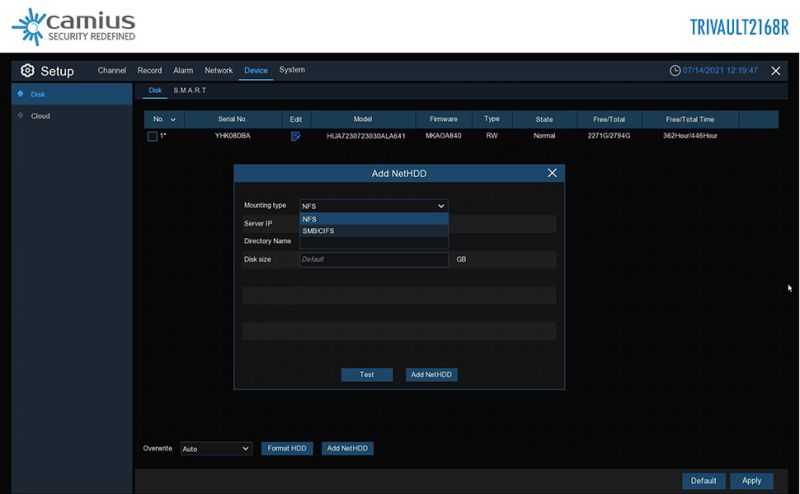Click the Setup gear icon
The width and height of the screenshot is (800, 494).
point(27,71)
